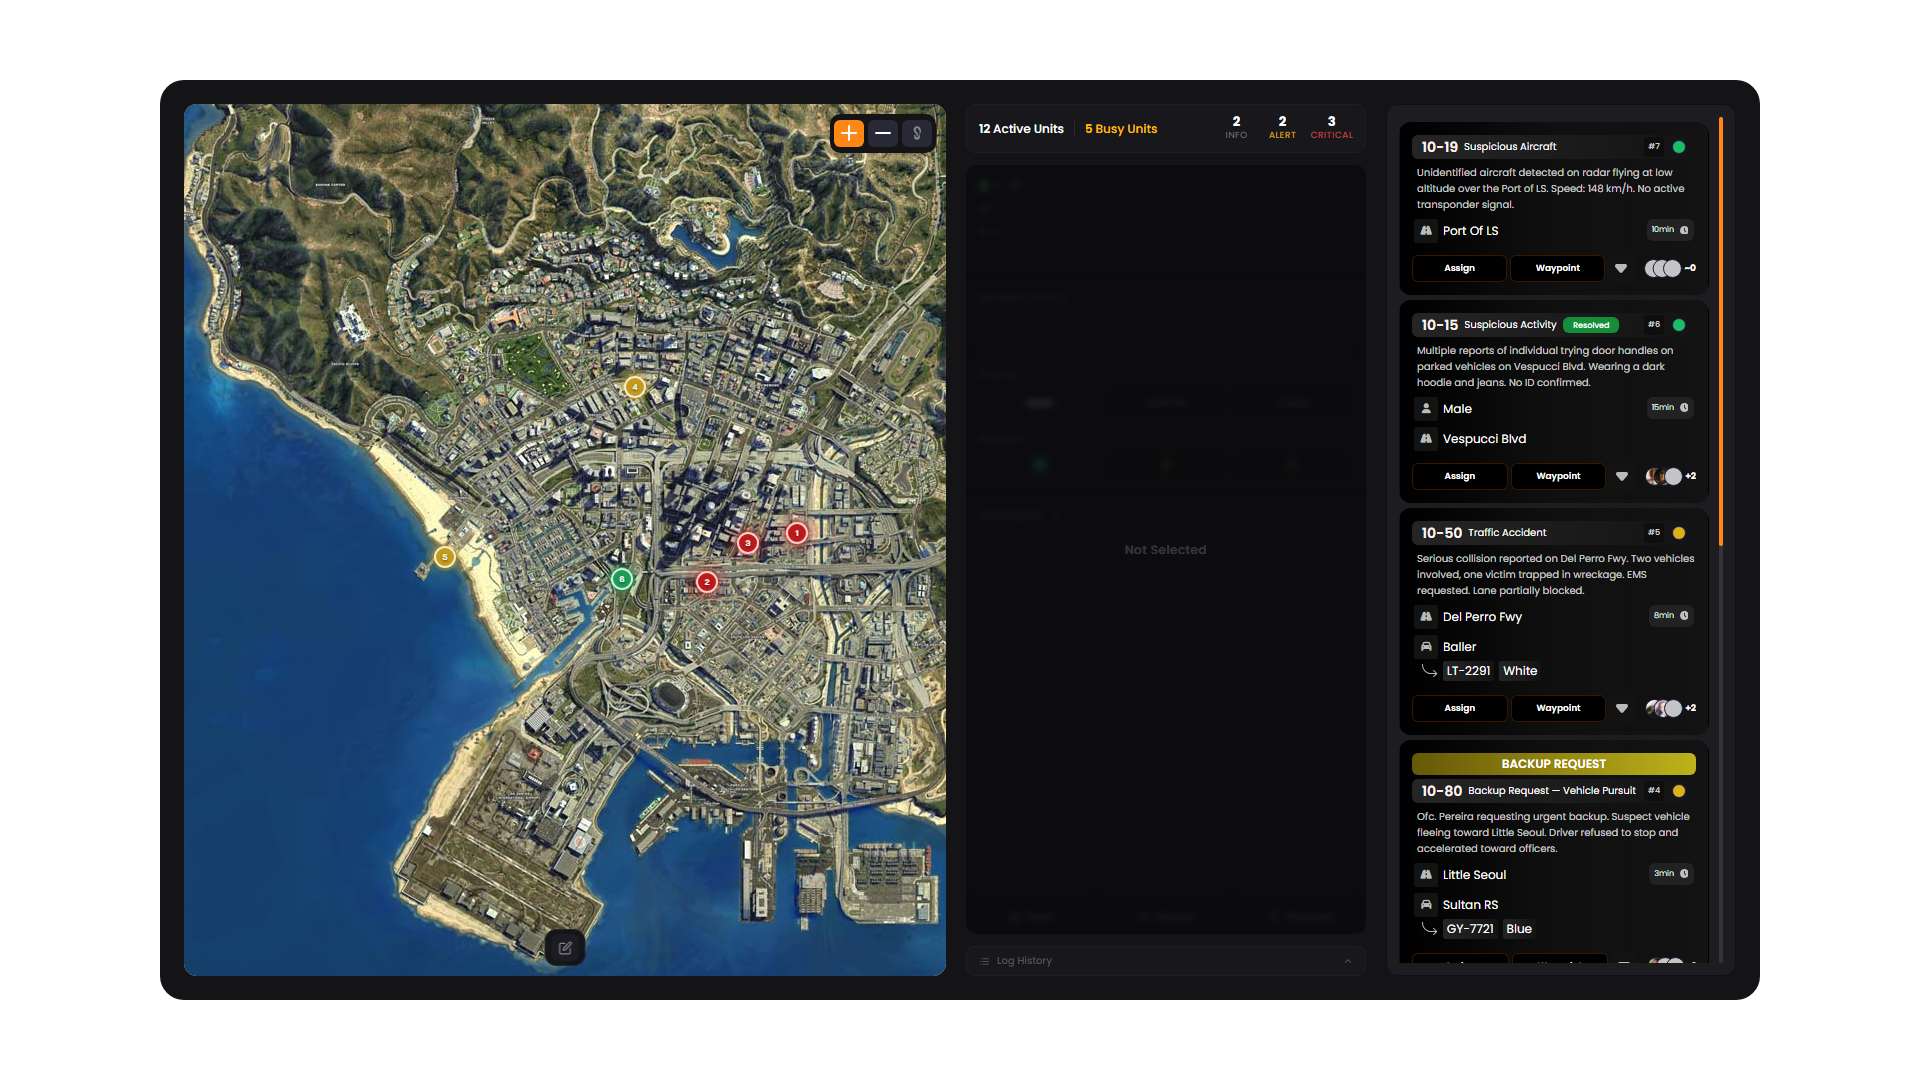This screenshot has height=1079, width=1919.
Task: Filter calls by CRITICAL count
Action: click(x=1332, y=127)
